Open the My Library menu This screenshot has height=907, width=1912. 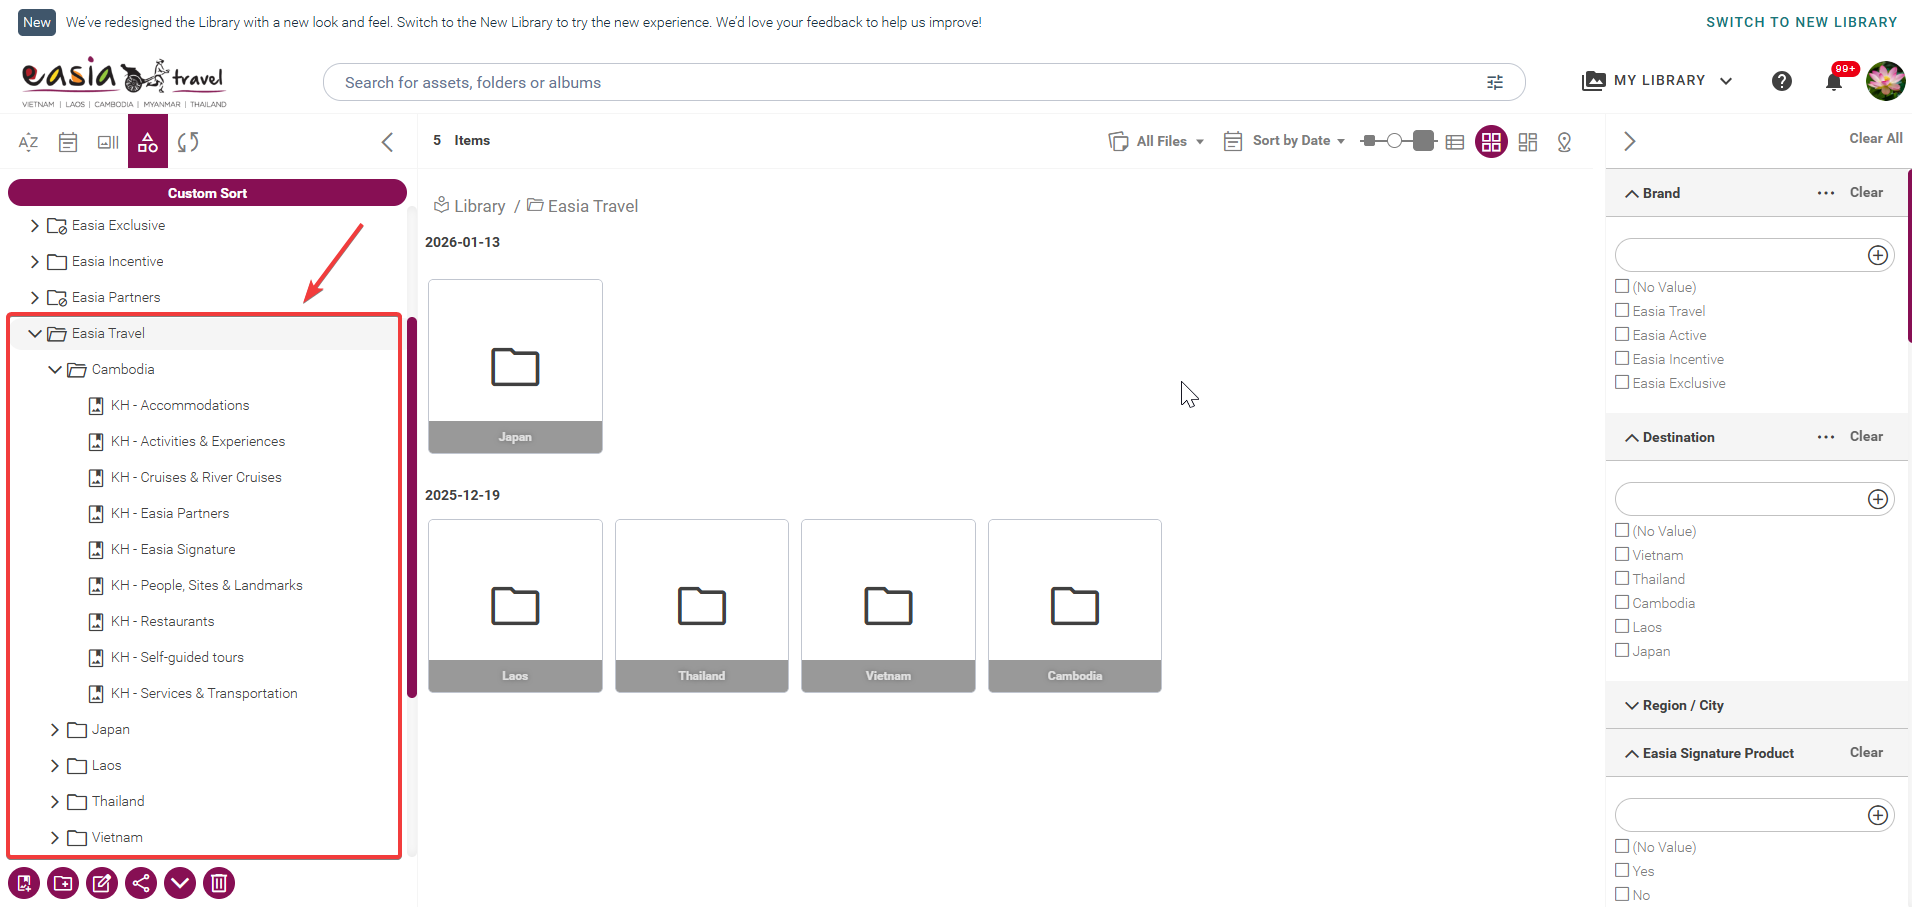(x=1657, y=81)
